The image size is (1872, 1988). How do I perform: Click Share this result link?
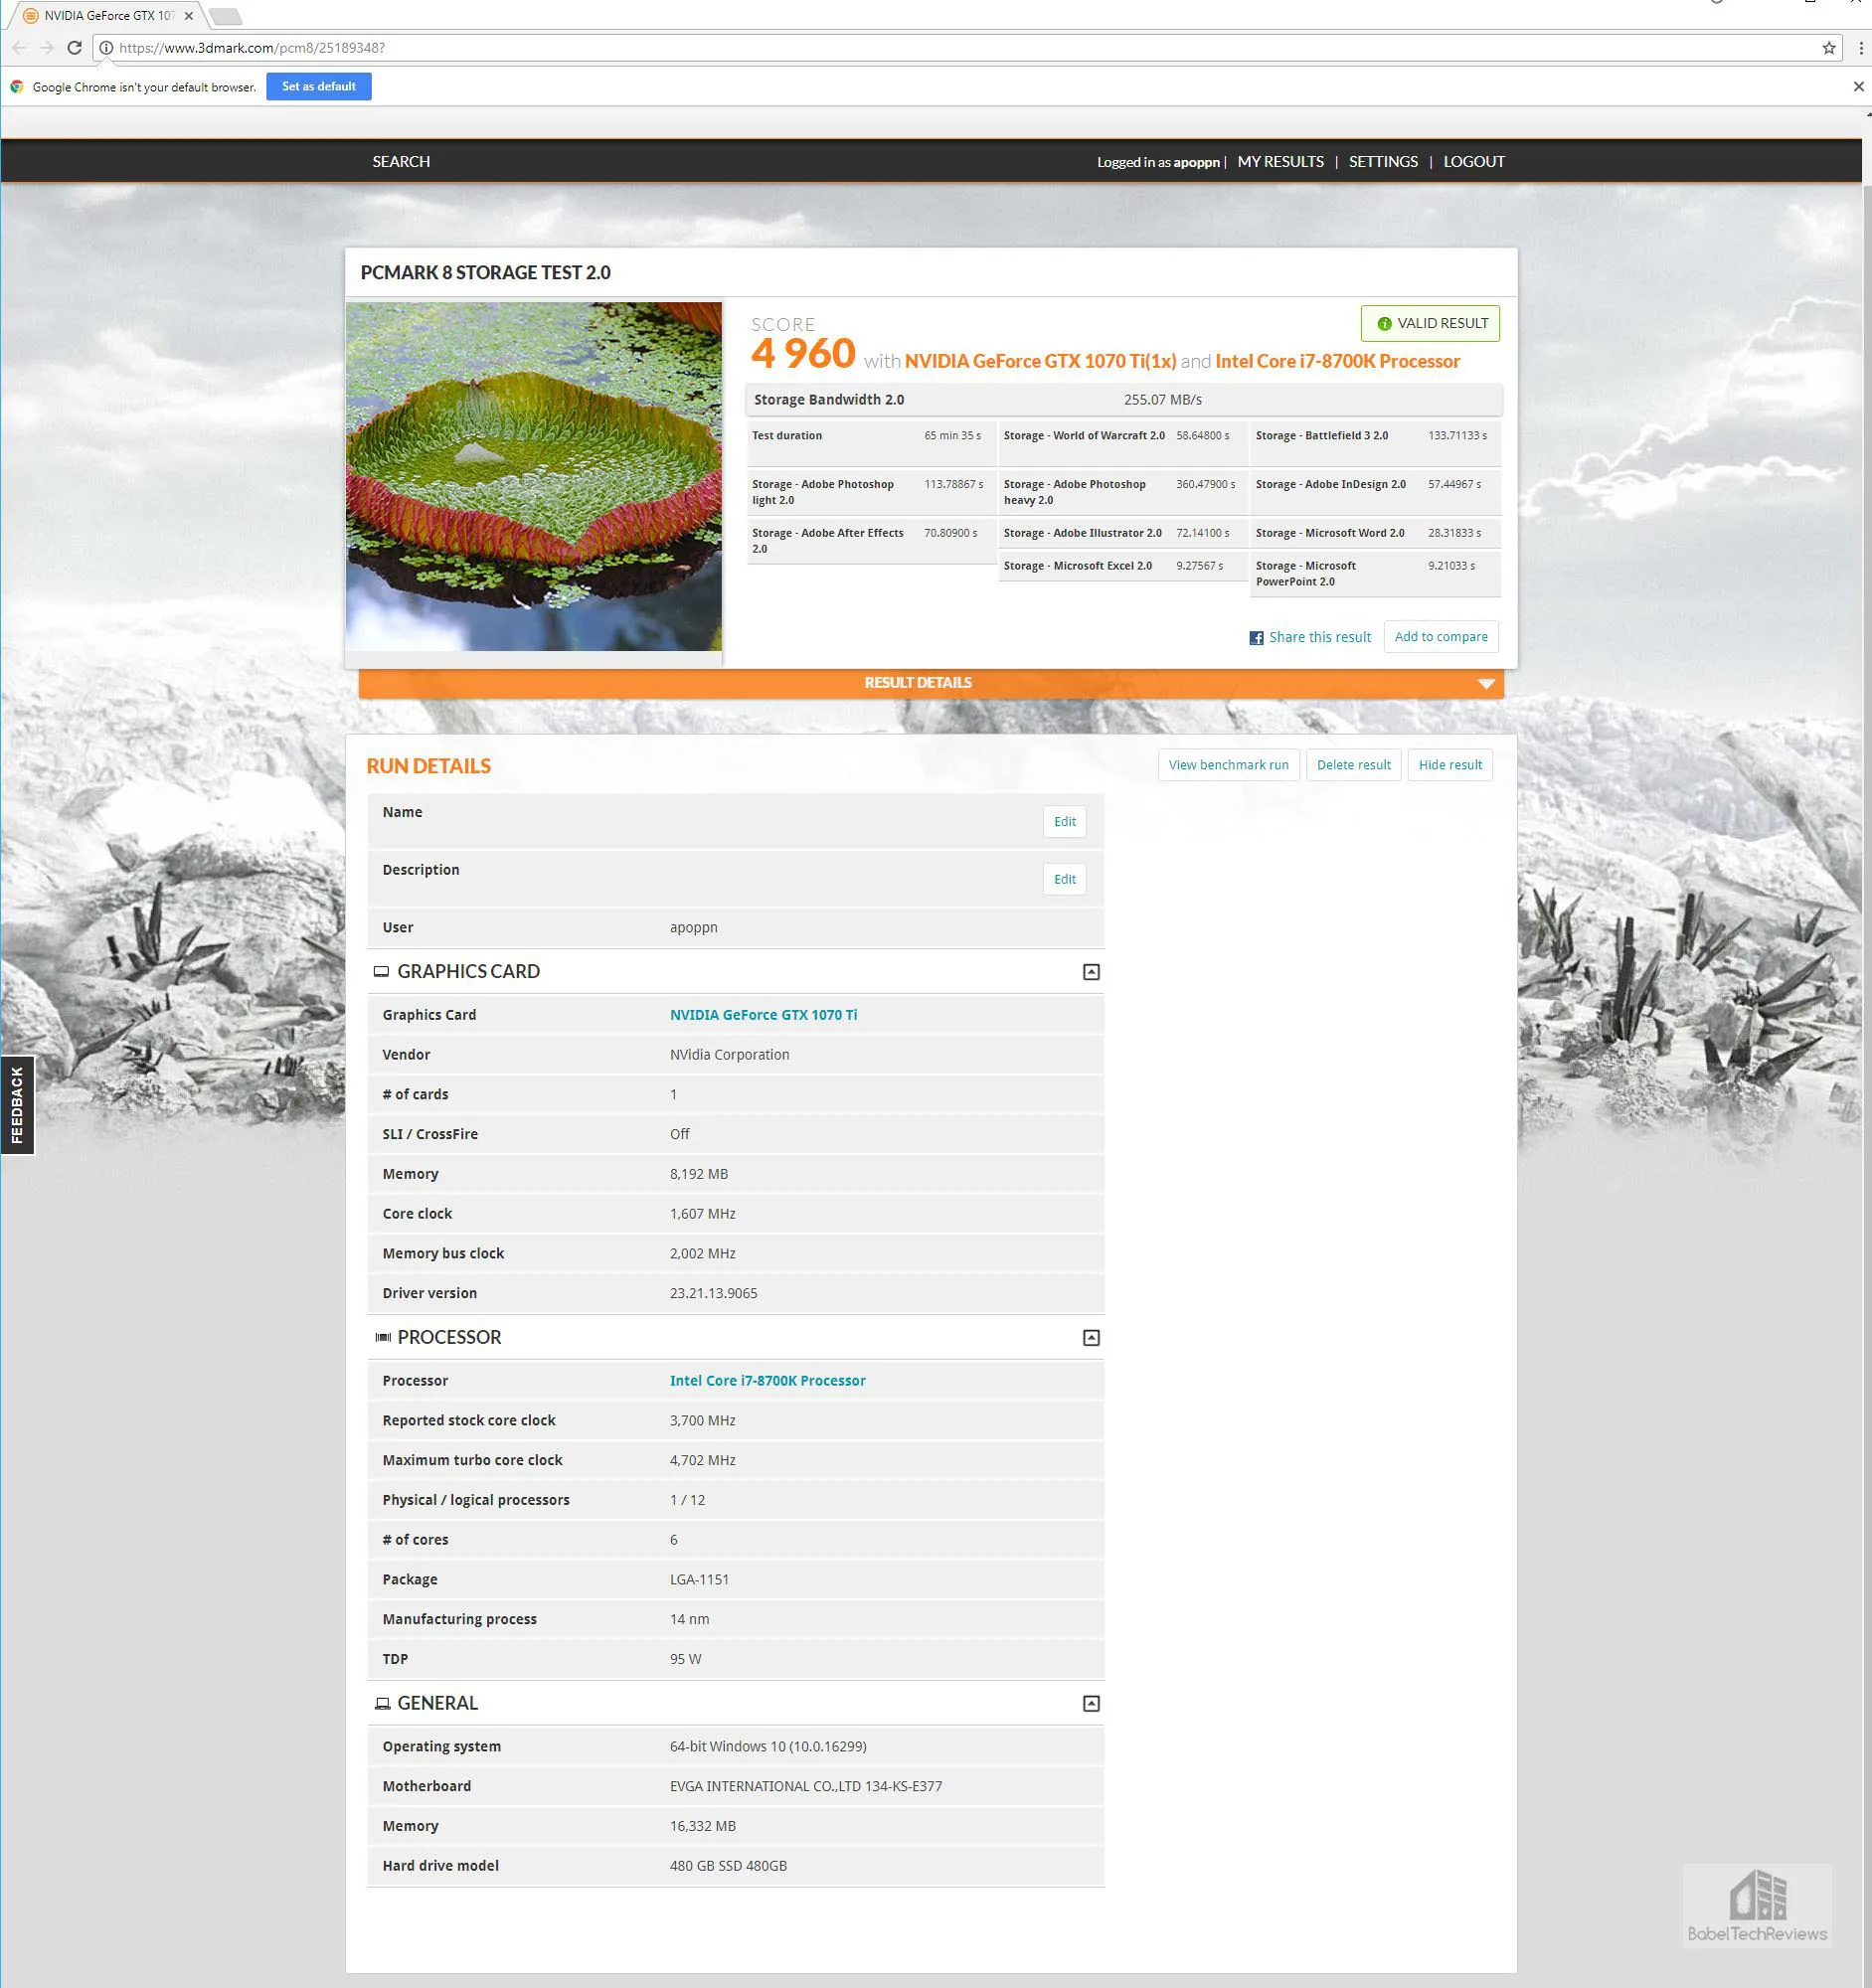click(x=1320, y=637)
